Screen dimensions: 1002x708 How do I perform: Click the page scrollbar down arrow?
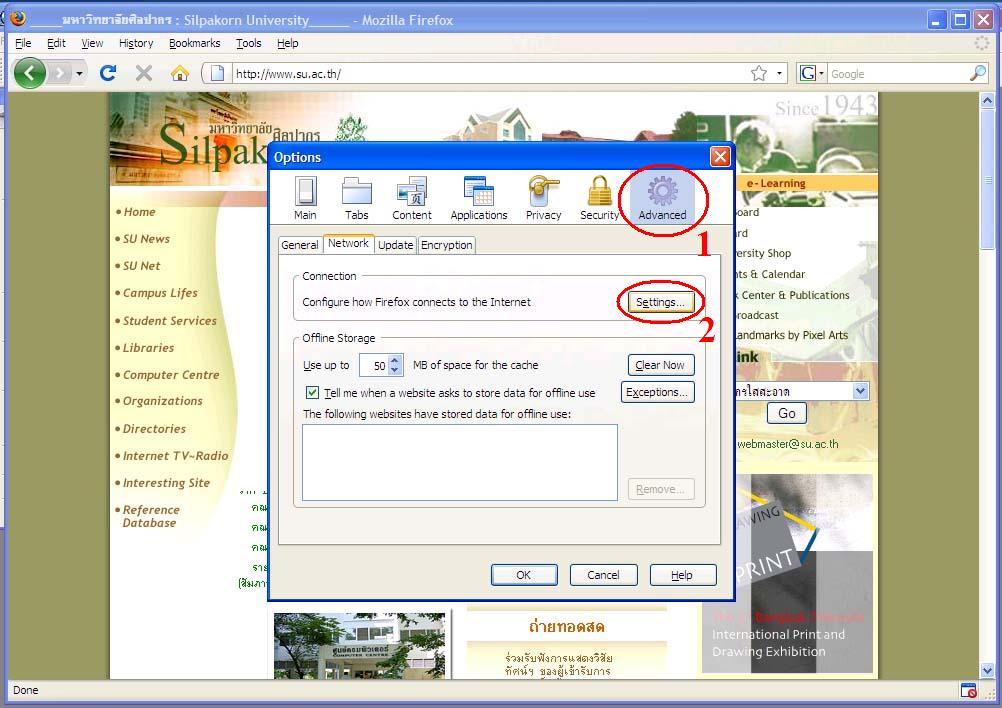[987, 670]
